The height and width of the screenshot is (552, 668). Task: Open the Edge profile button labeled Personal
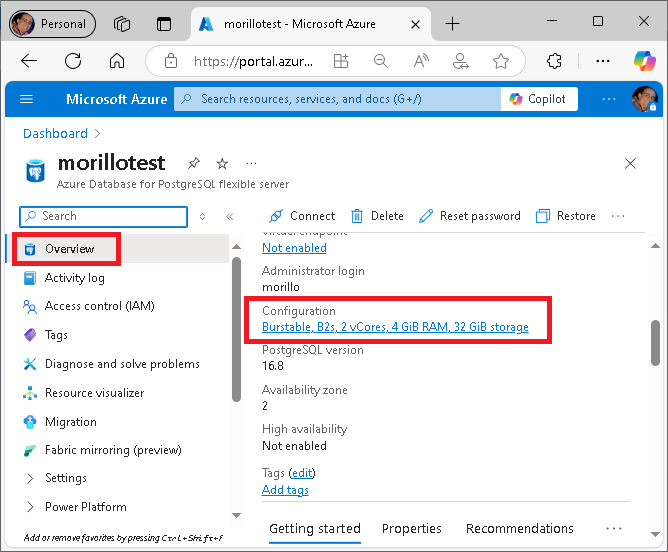click(52, 24)
